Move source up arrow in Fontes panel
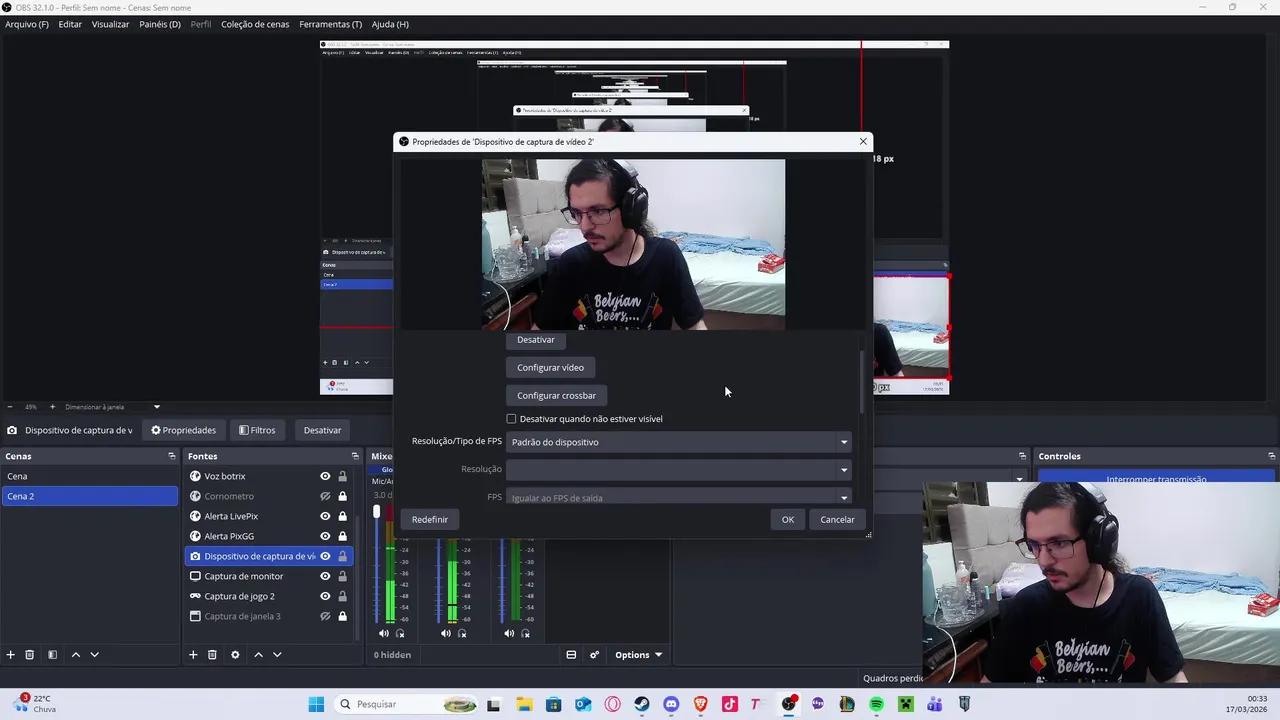Screen dimensions: 1280x720 coord(258,655)
